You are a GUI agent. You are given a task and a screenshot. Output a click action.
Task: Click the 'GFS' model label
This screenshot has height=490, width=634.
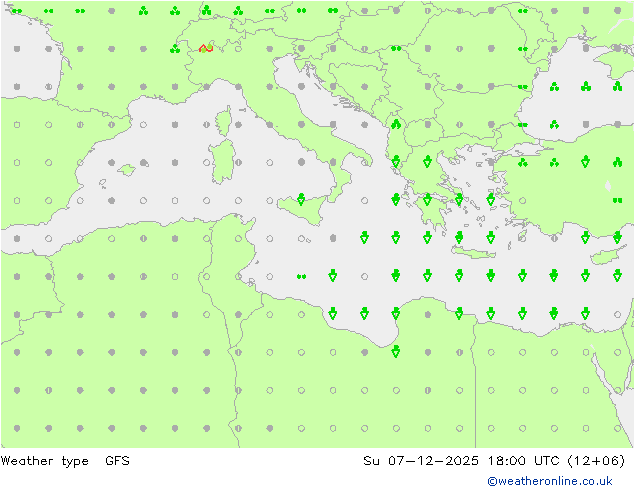click(117, 460)
